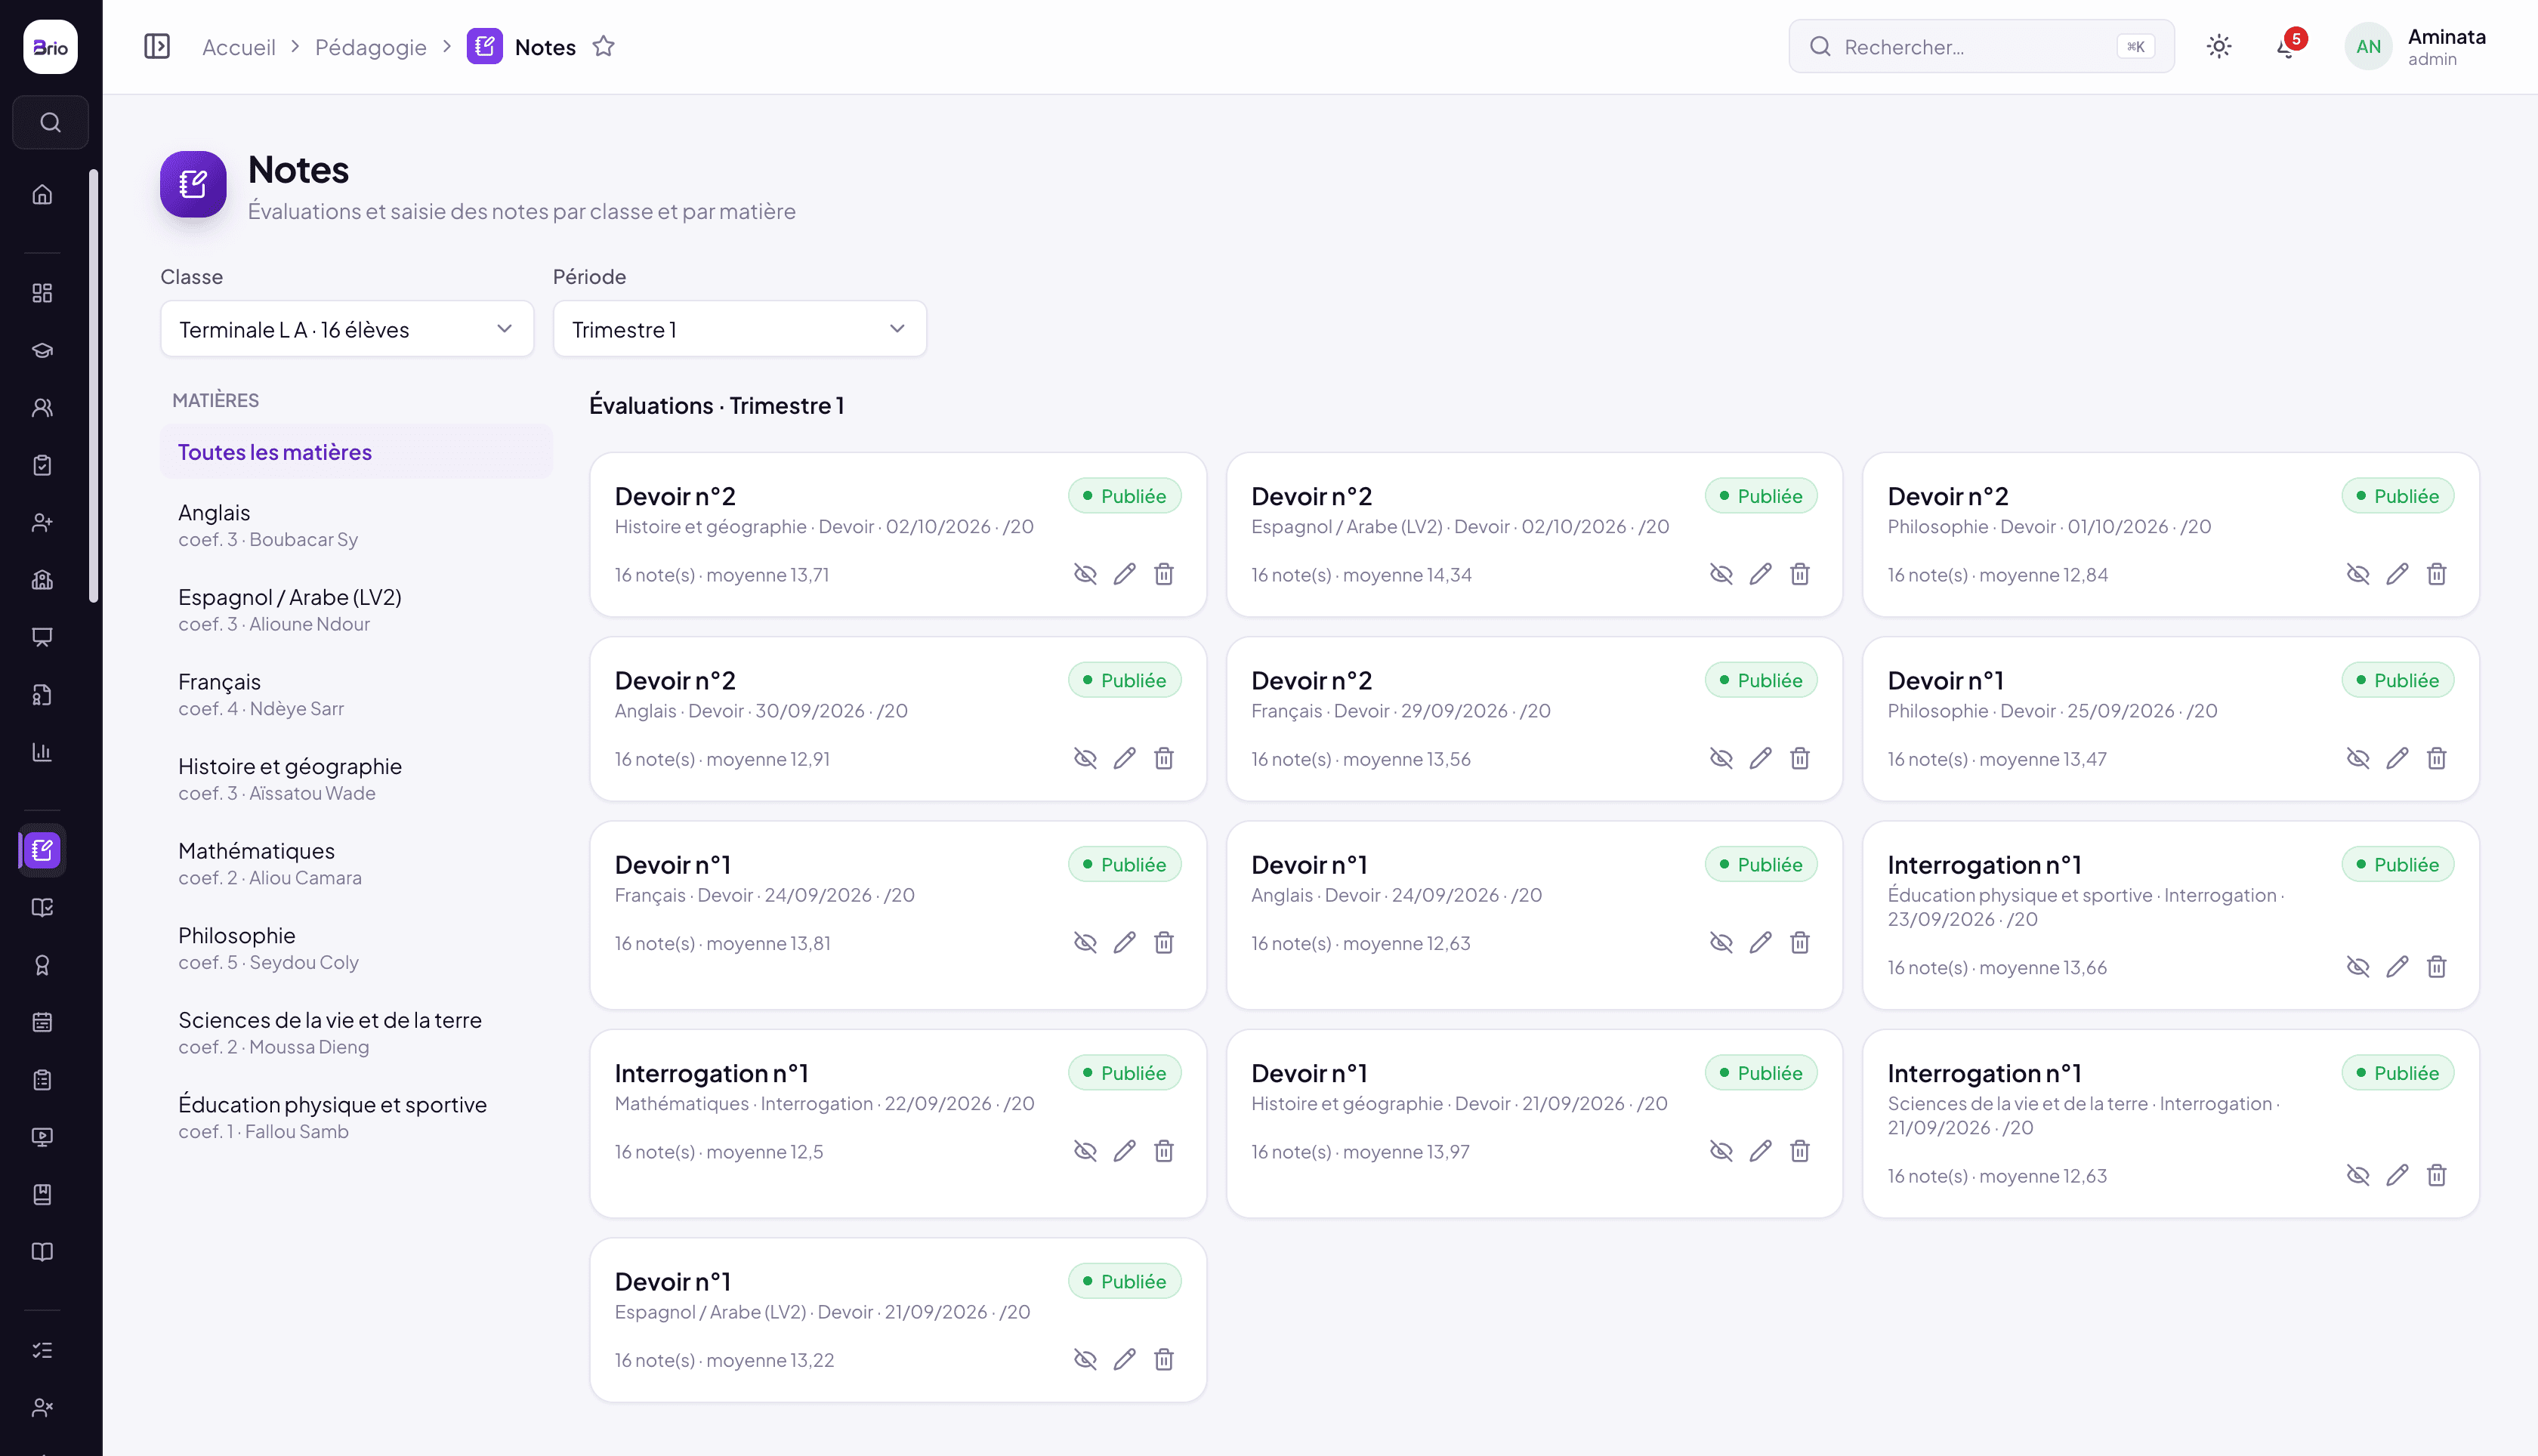
Task: Open the dashboard grid icon in sidebar
Action: click(x=42, y=293)
